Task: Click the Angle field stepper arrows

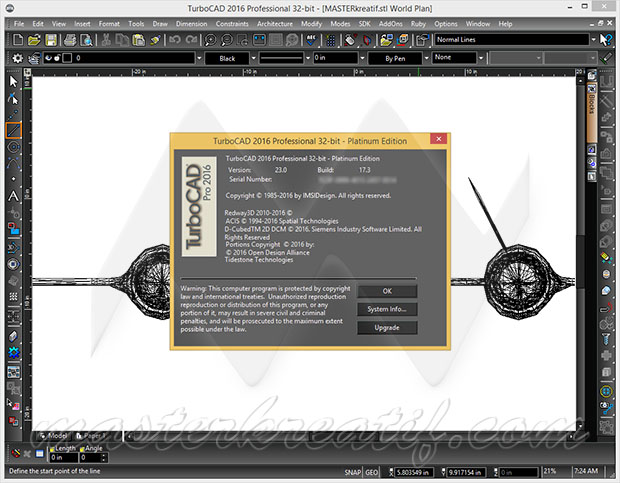Action: coord(104,458)
